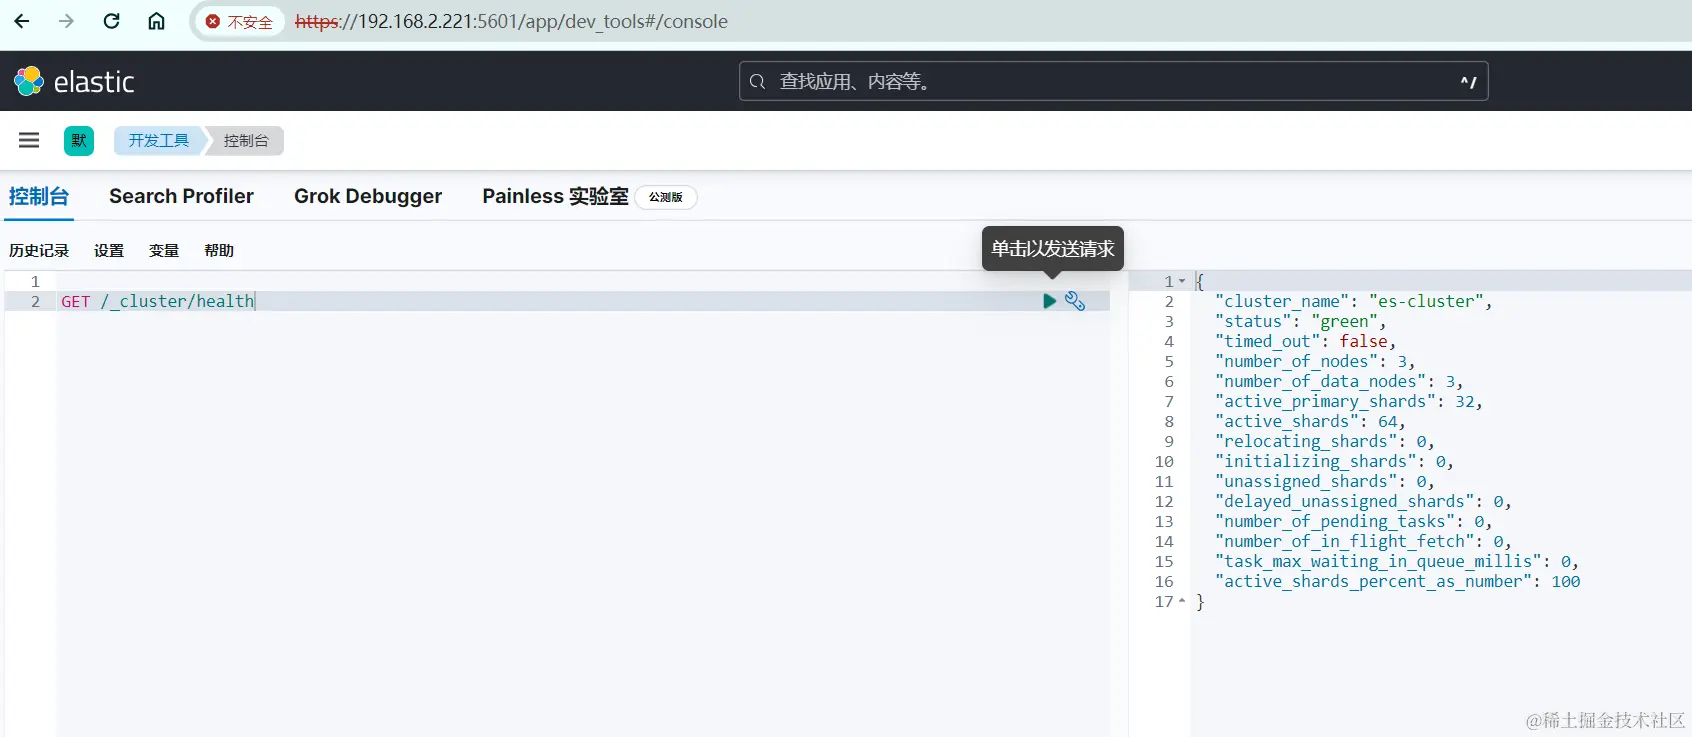Click the "number_of_nodes": 3 line

(x=1315, y=361)
